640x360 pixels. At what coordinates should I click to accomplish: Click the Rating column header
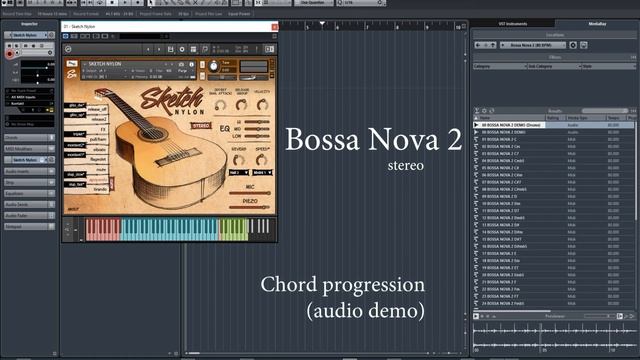tap(555, 118)
